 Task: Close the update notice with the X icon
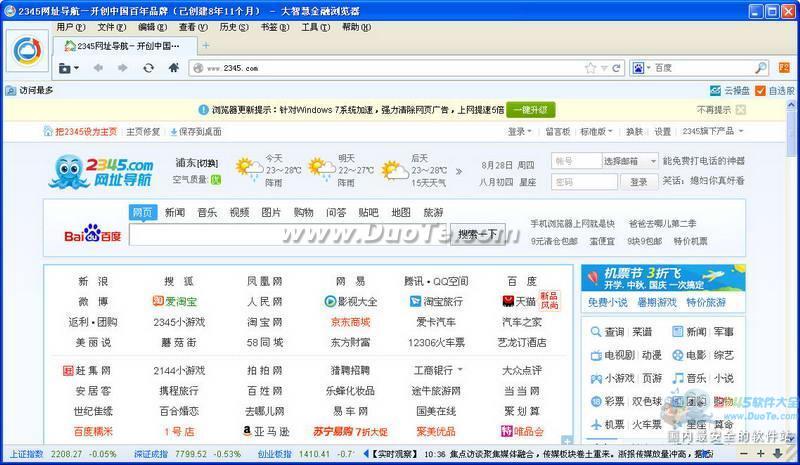pos(741,110)
